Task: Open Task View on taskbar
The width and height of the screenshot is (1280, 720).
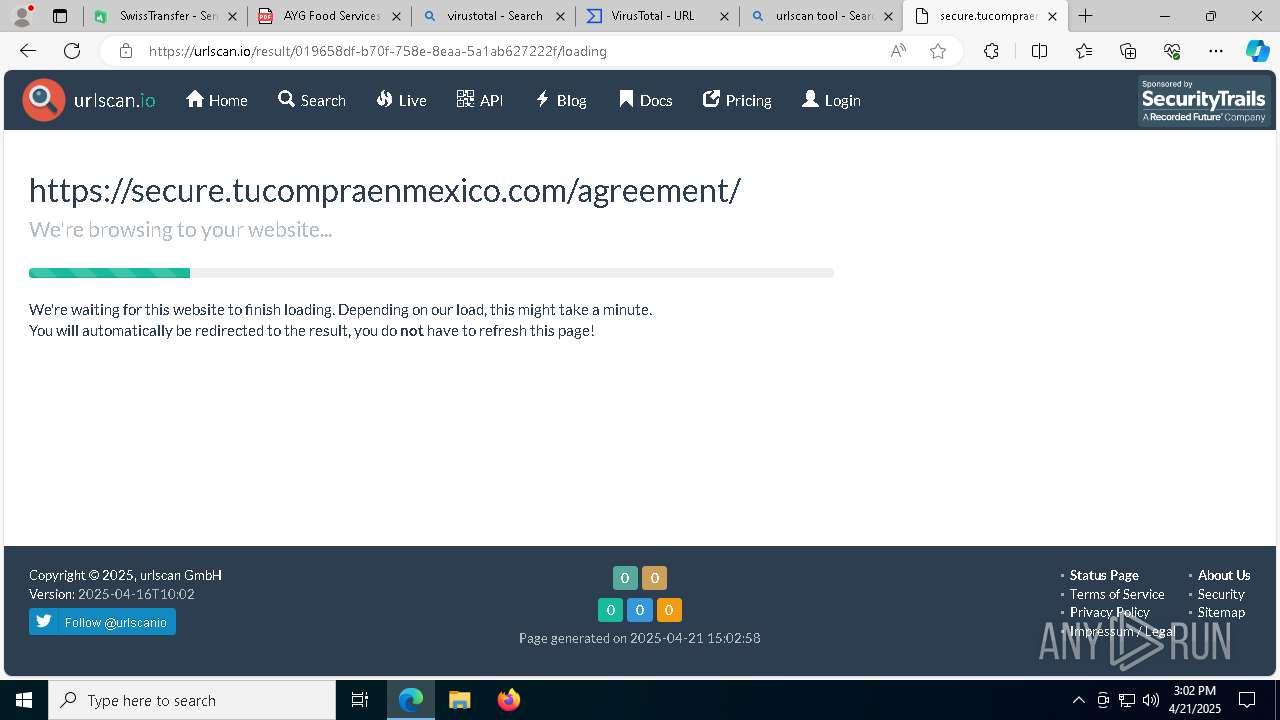Action: (360, 700)
